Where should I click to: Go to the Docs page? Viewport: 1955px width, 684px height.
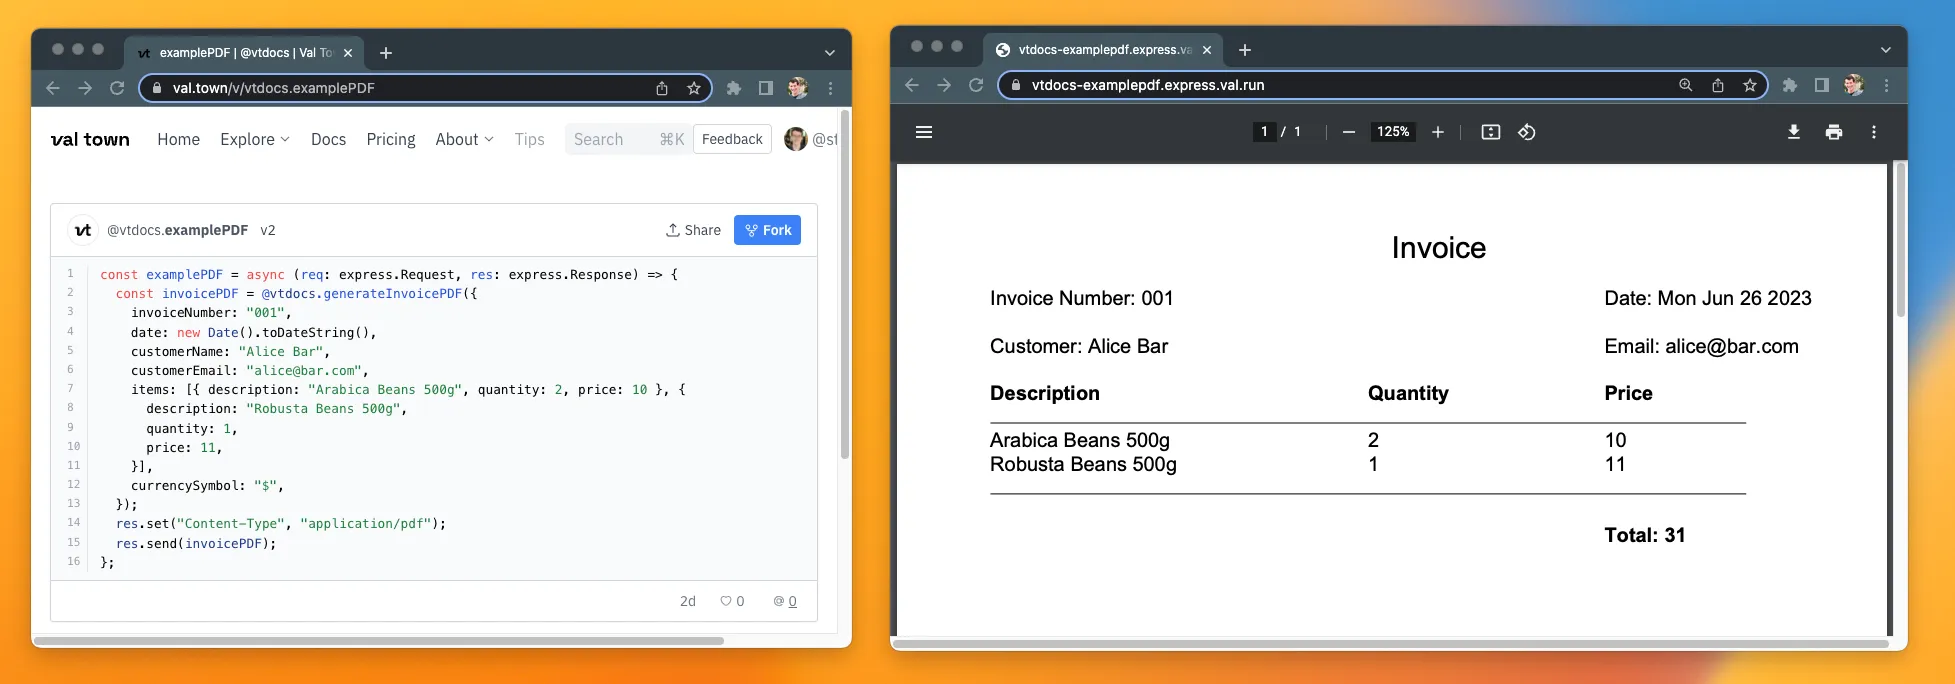point(328,139)
